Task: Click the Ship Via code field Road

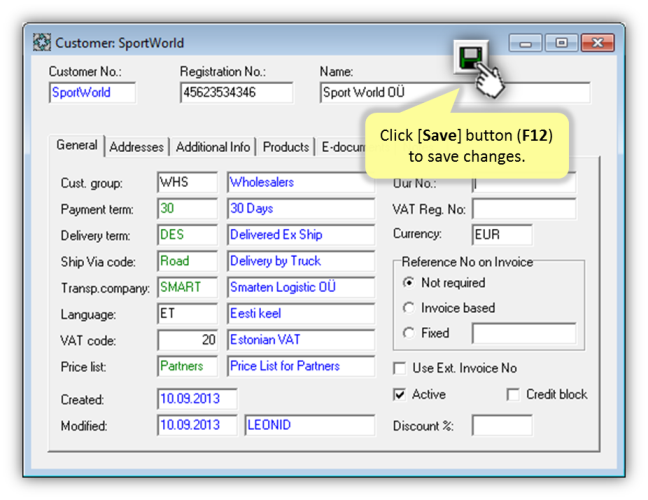Action: [x=188, y=261]
